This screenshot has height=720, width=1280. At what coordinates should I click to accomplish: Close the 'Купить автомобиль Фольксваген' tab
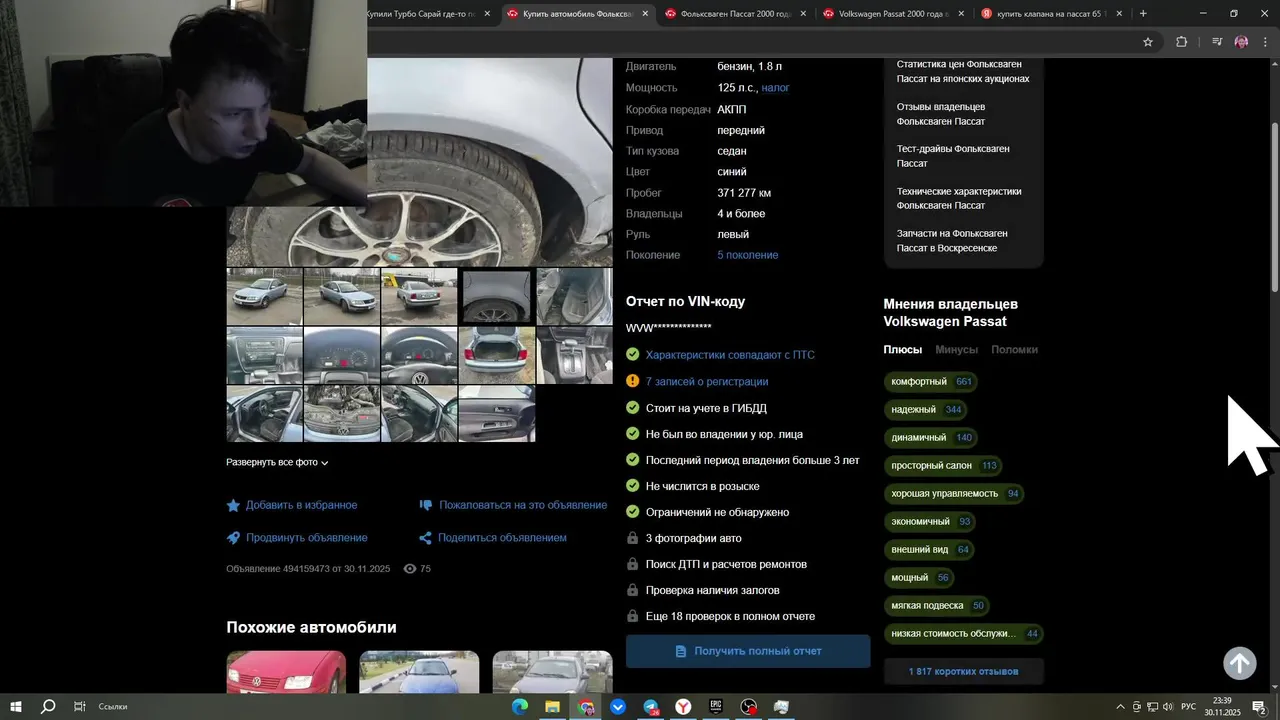(645, 14)
